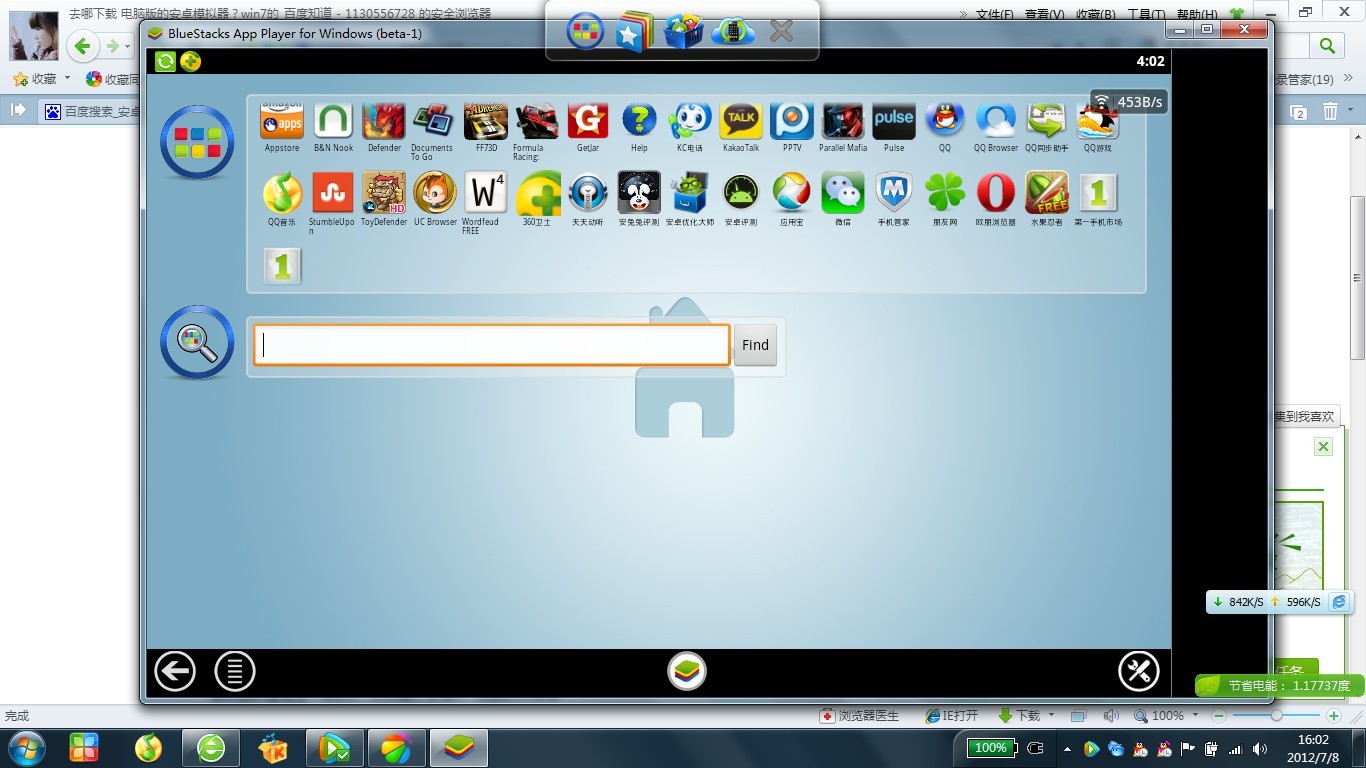This screenshot has width=1366, height=768.
Task: Click the green refresh icon in BlueStacks
Action: point(165,62)
